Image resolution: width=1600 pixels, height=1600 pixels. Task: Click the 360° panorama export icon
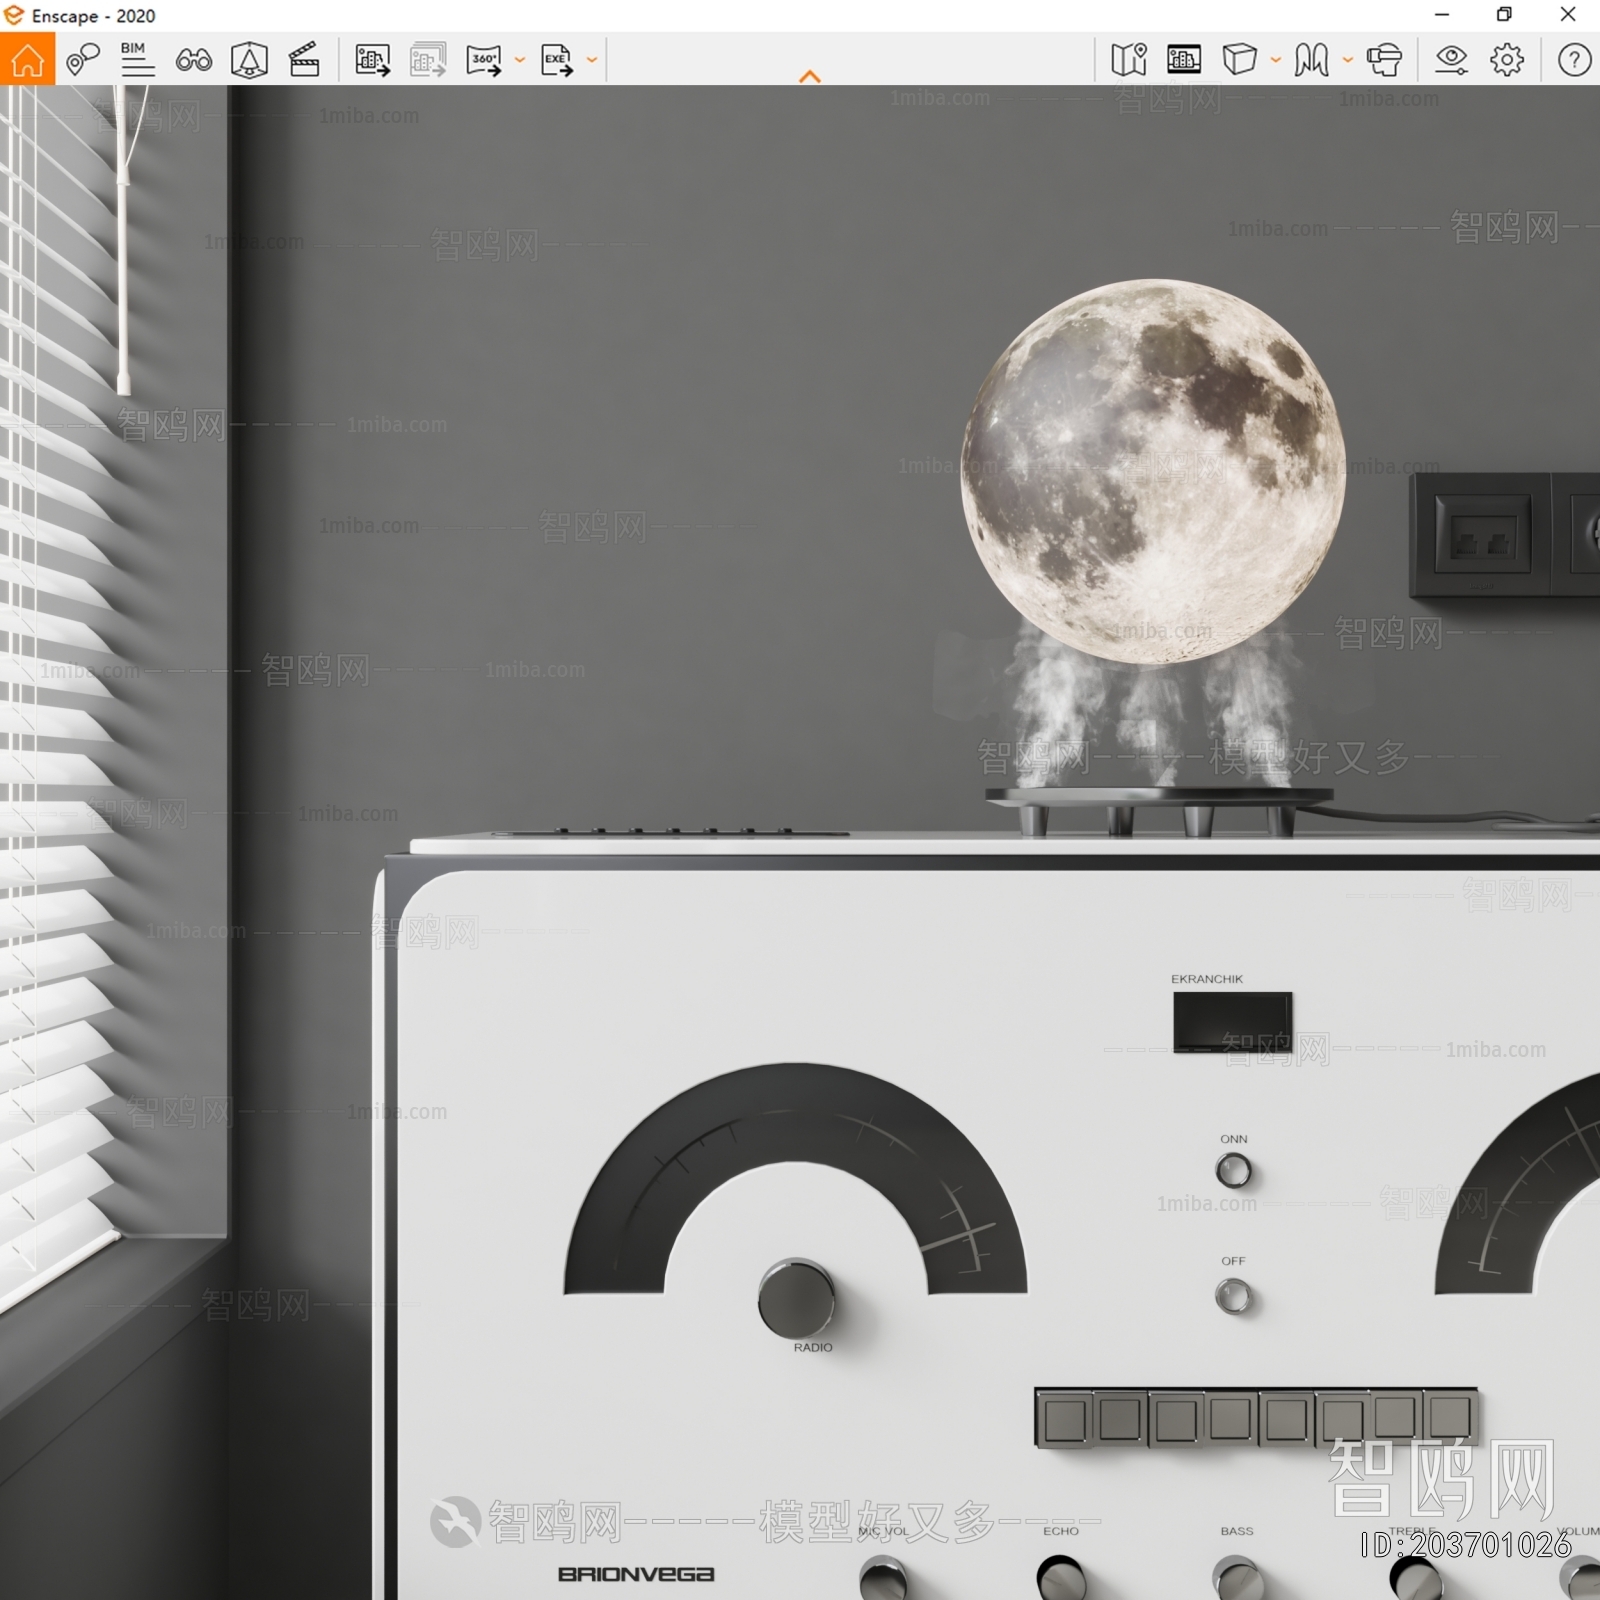pos(484,60)
